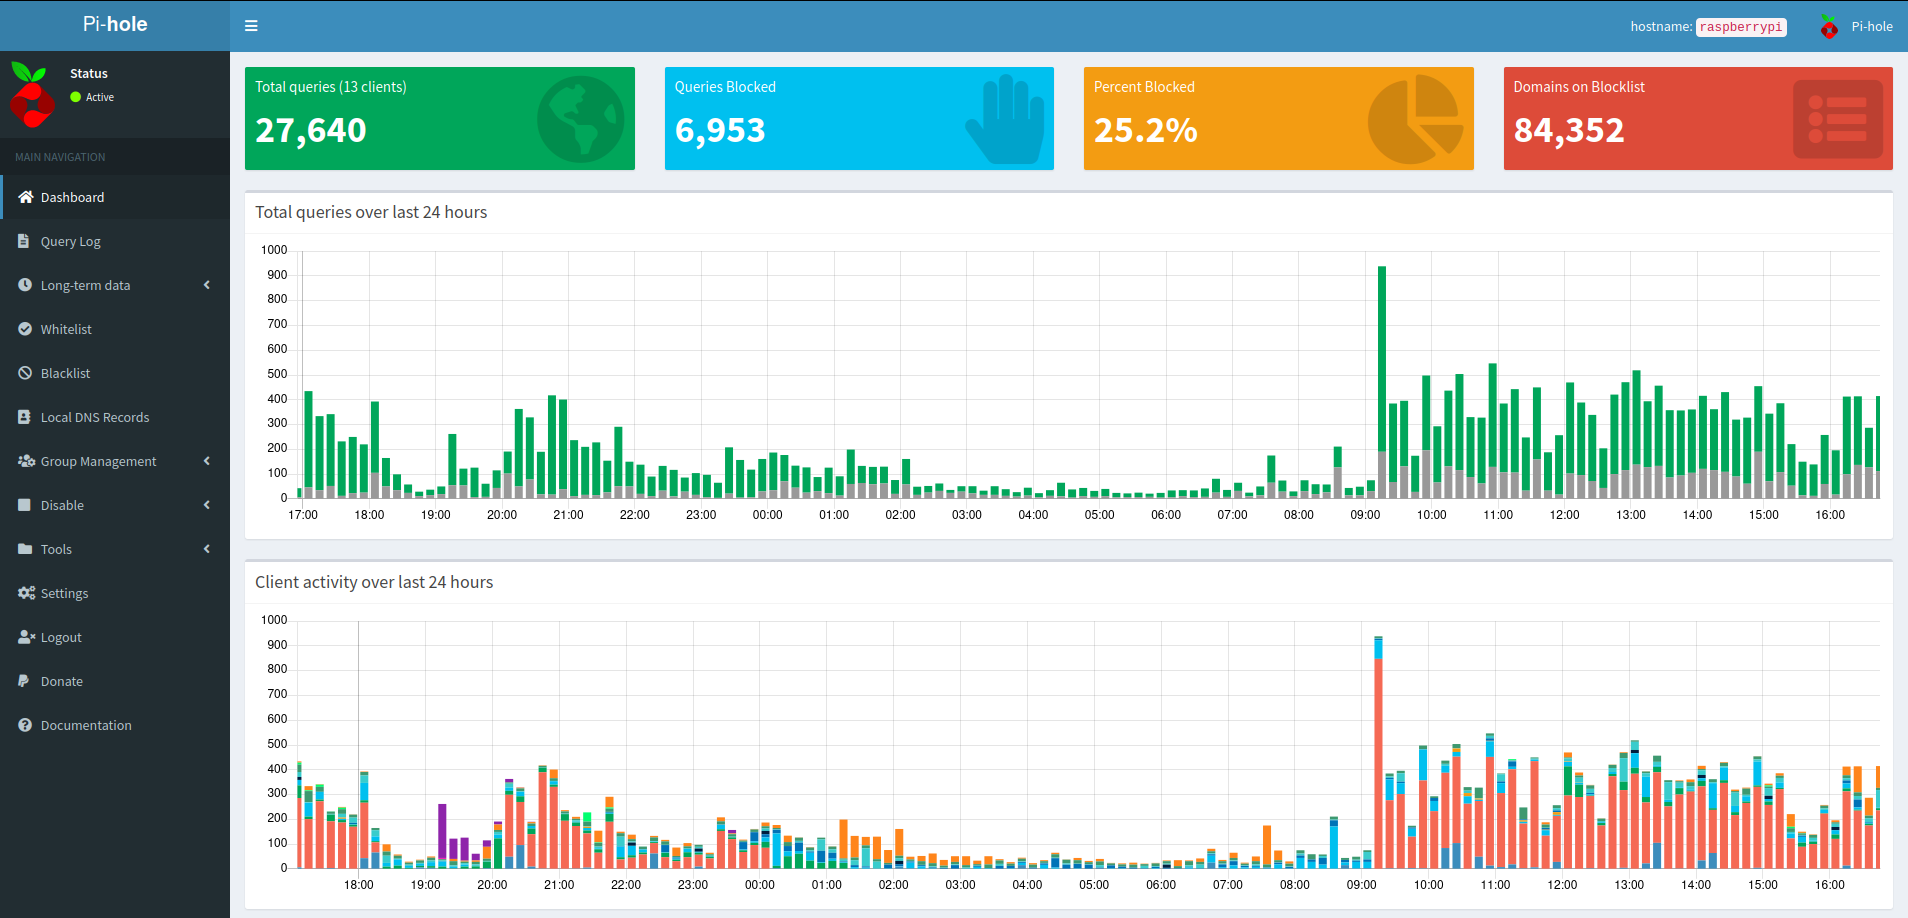This screenshot has height=918, width=1908.
Task: Open Local DNS Records via its address-book icon
Action: pos(25,417)
